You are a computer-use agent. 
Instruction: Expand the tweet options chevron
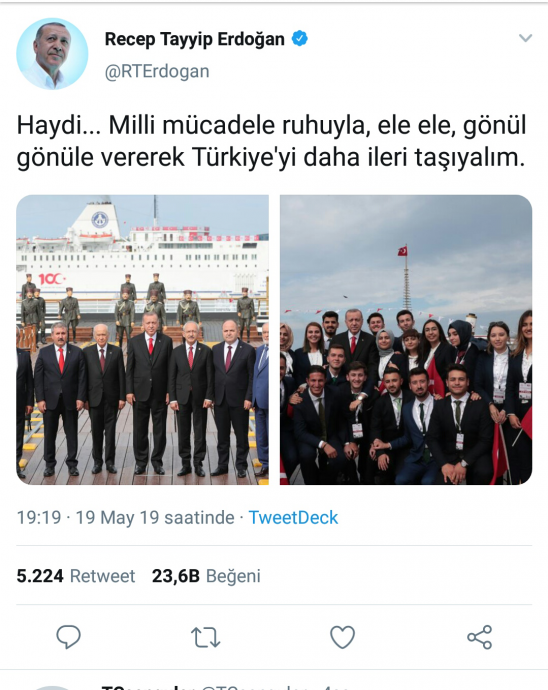pyautogui.click(x=526, y=38)
